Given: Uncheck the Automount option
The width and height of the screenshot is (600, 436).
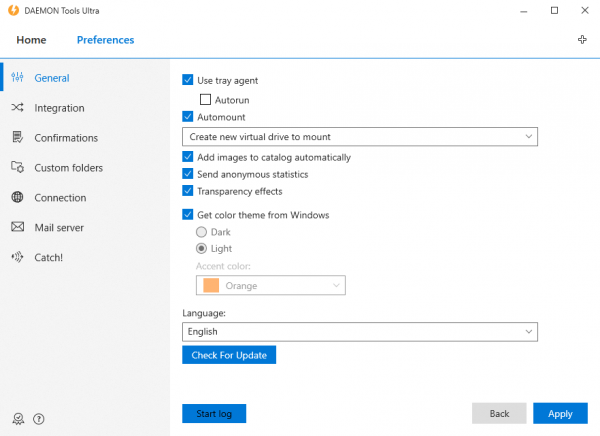Looking at the screenshot, I should coord(188,117).
